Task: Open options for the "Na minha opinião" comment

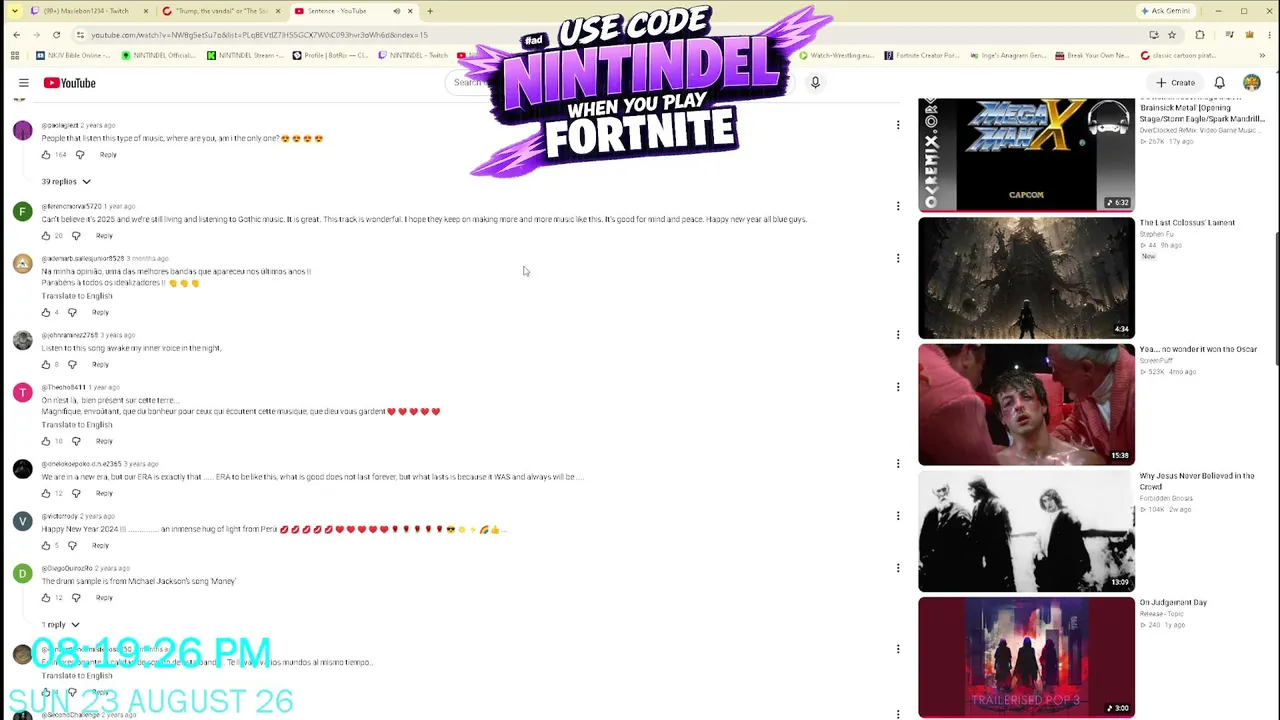Action: point(898,258)
